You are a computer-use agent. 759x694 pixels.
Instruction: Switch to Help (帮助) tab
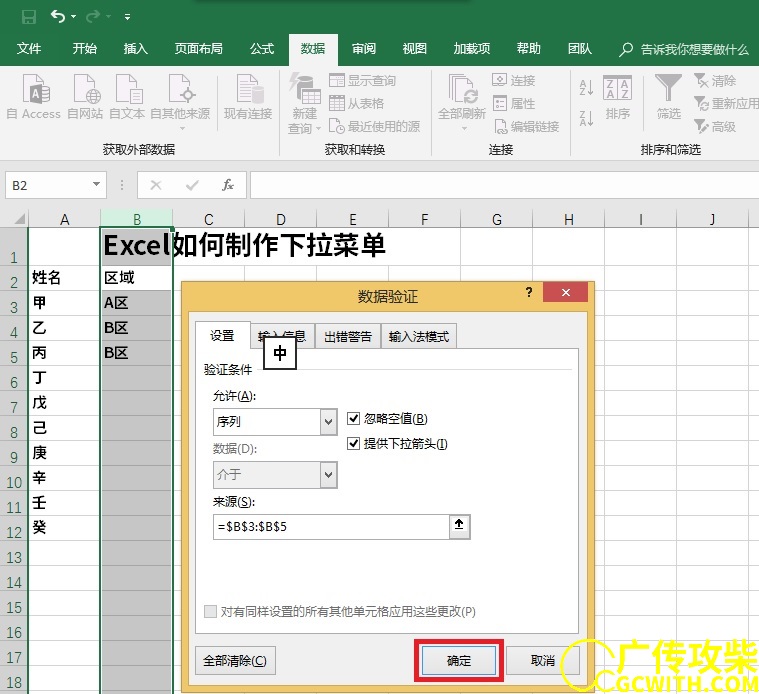528,48
